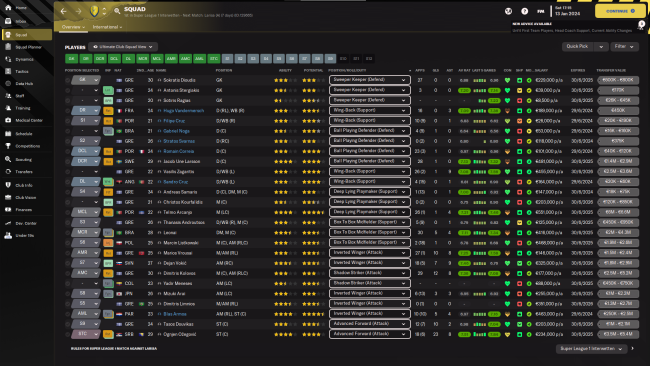
Task: Go forward with the right arrow
Action: click(78, 11)
